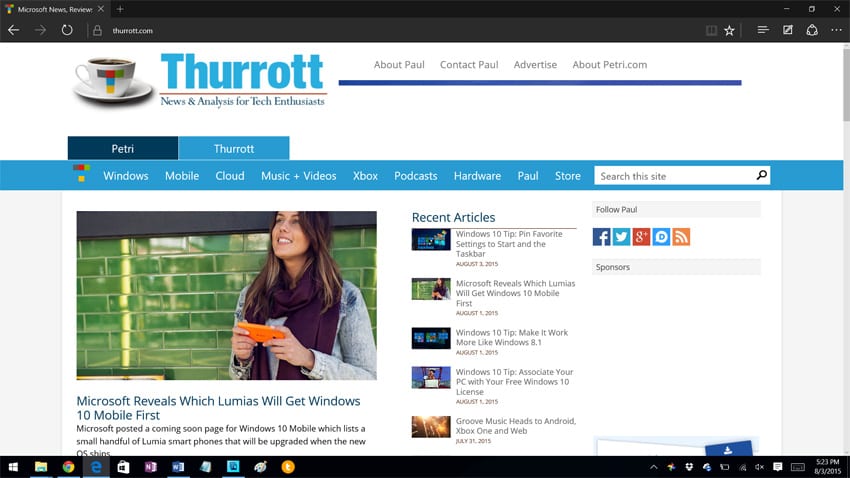Open the Hub icon in Edge toolbar
The width and height of the screenshot is (850, 478).
763,30
